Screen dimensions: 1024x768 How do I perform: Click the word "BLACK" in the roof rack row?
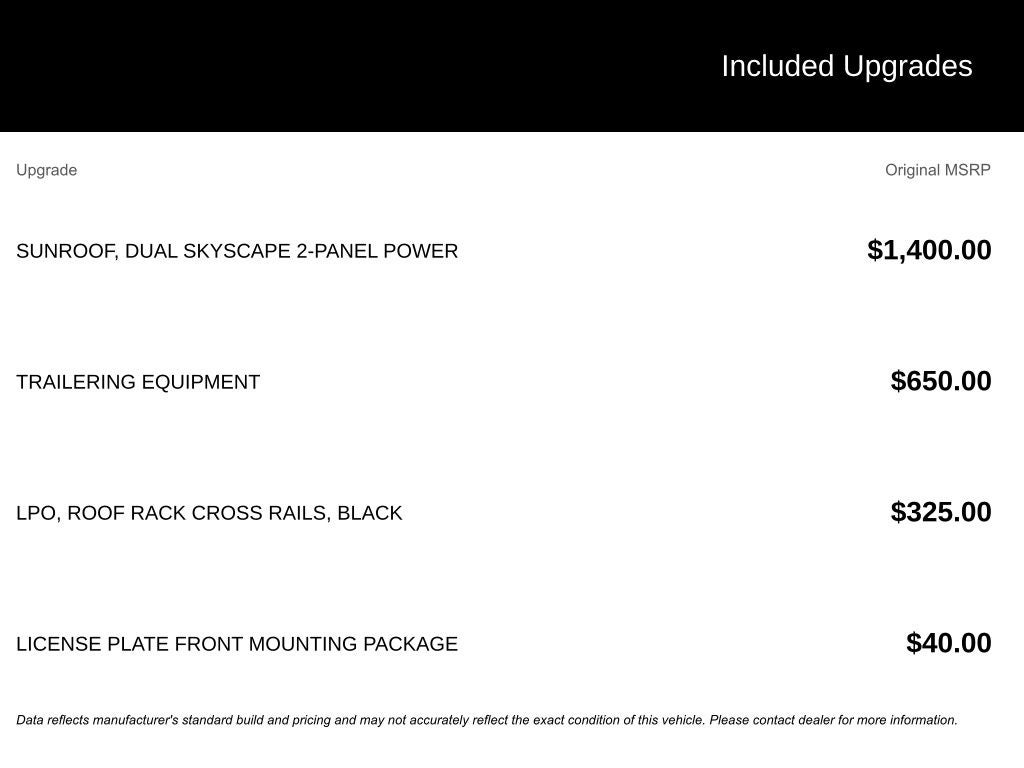[369, 513]
